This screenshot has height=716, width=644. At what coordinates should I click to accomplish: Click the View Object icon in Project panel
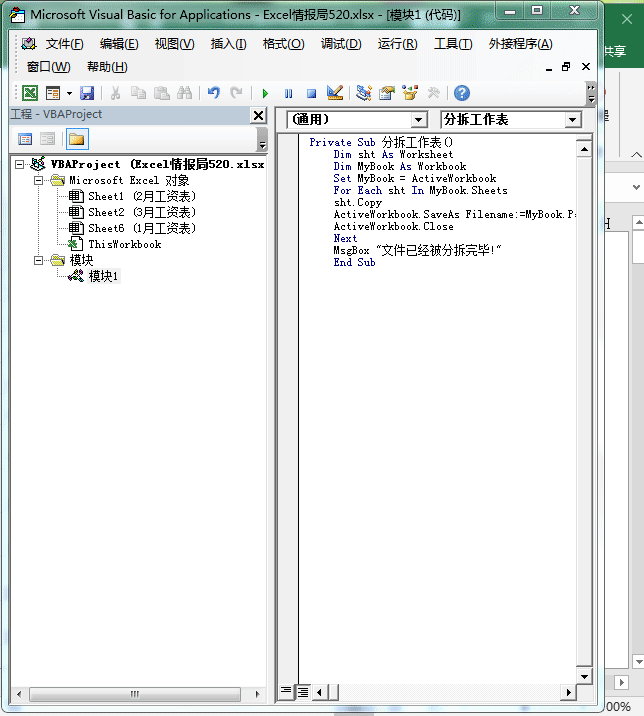point(47,139)
